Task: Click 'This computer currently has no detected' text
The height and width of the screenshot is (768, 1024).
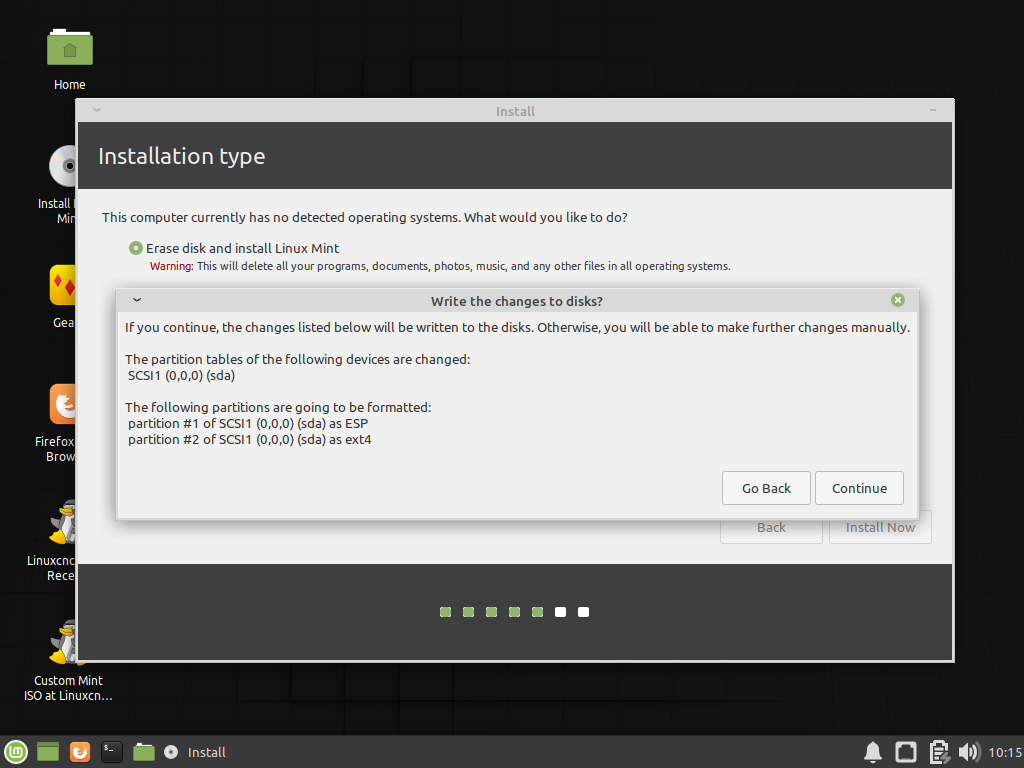Action: [x=364, y=217]
